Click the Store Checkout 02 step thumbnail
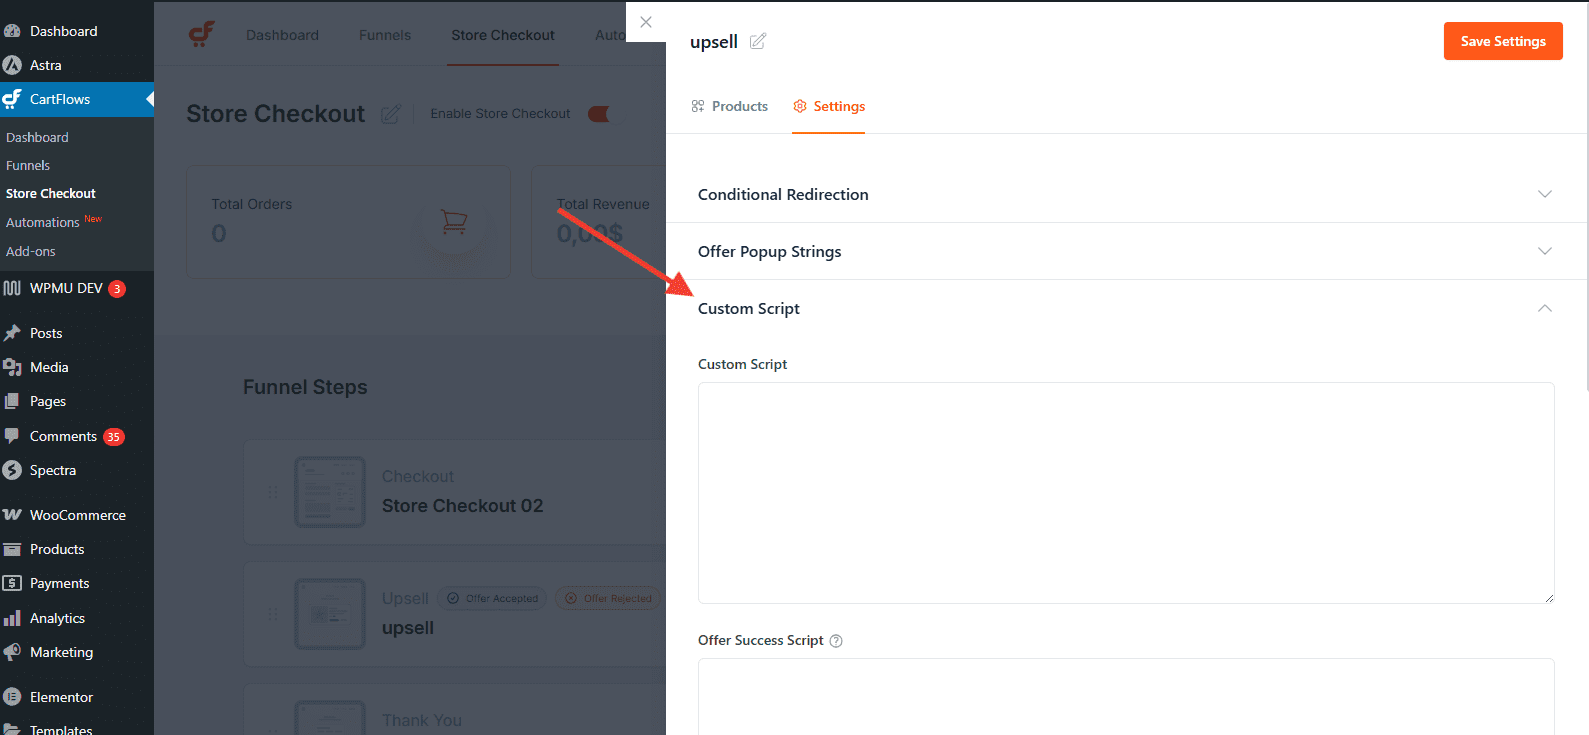The height and width of the screenshot is (735, 1589). tap(330, 492)
